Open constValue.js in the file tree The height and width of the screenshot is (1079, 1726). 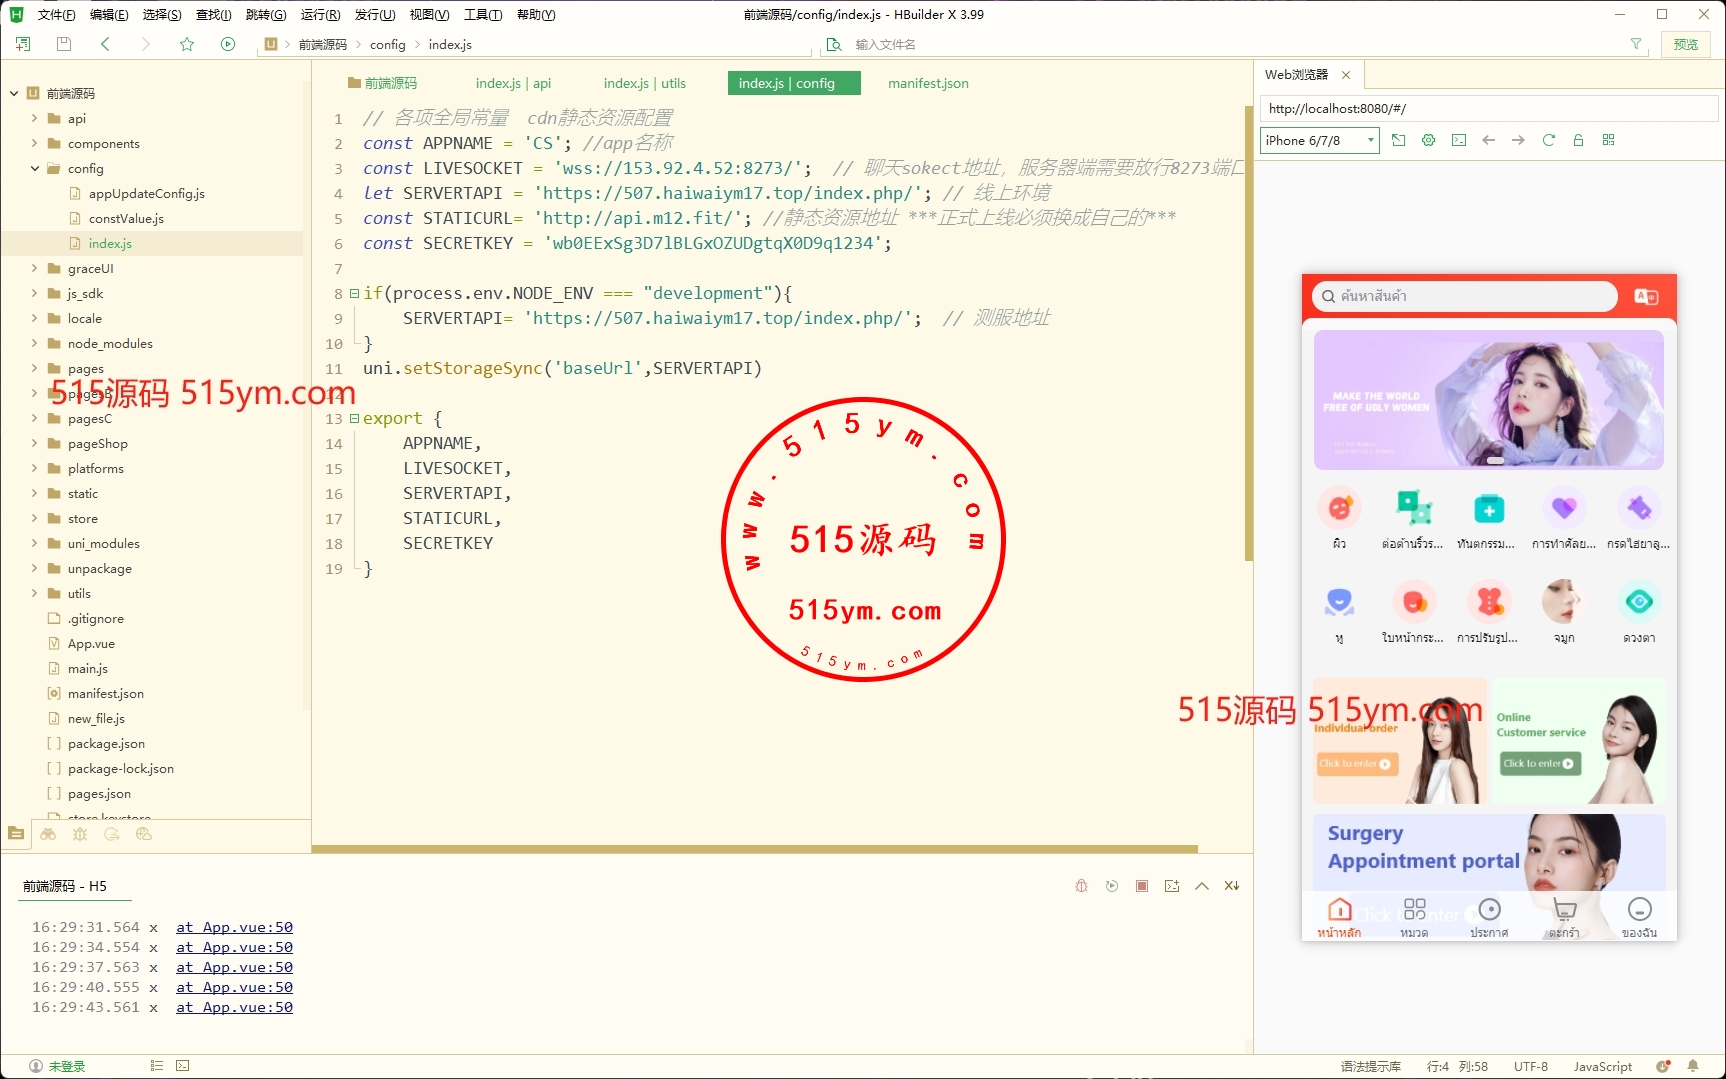(126, 218)
